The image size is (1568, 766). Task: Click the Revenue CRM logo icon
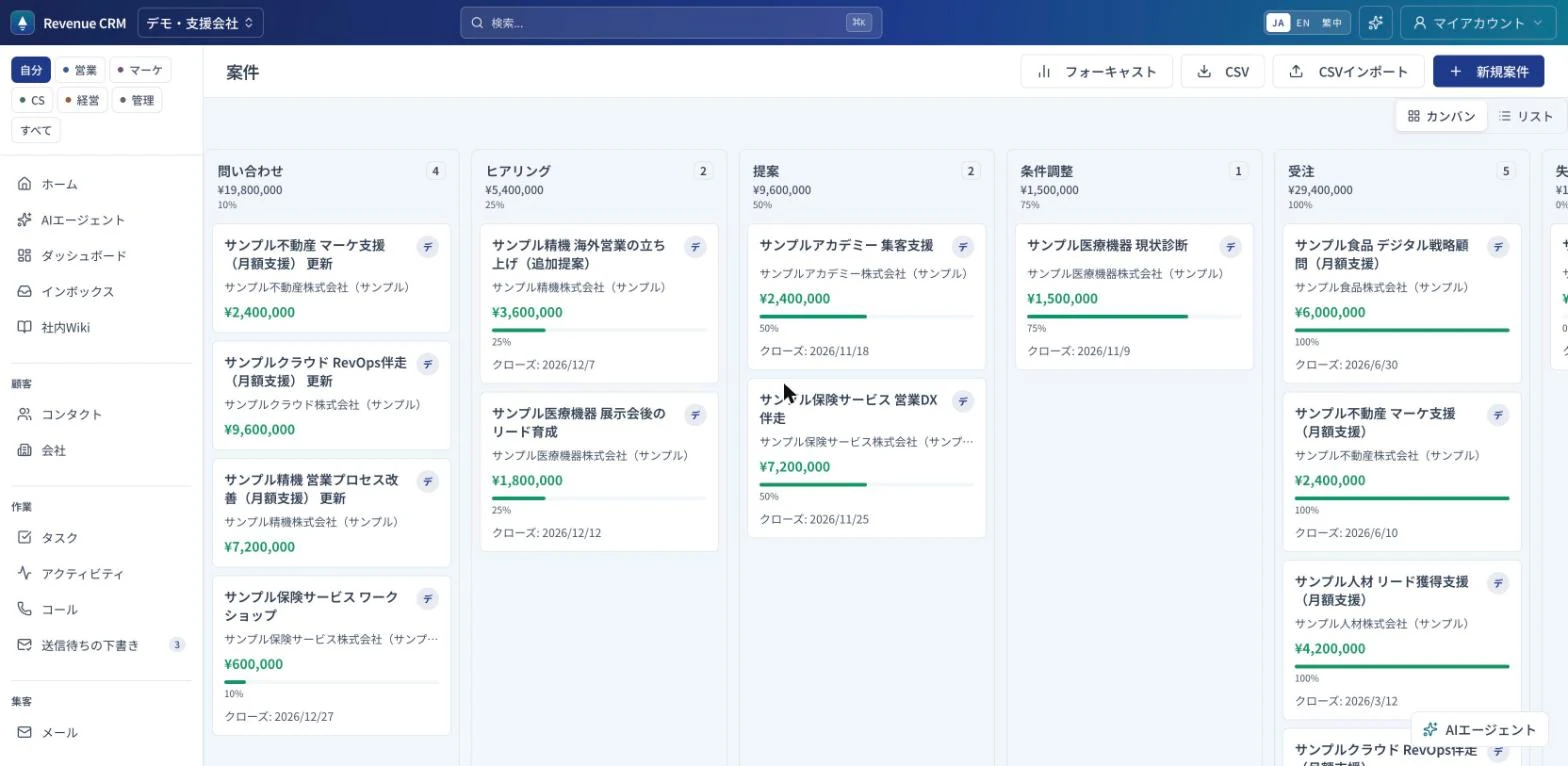click(x=22, y=22)
